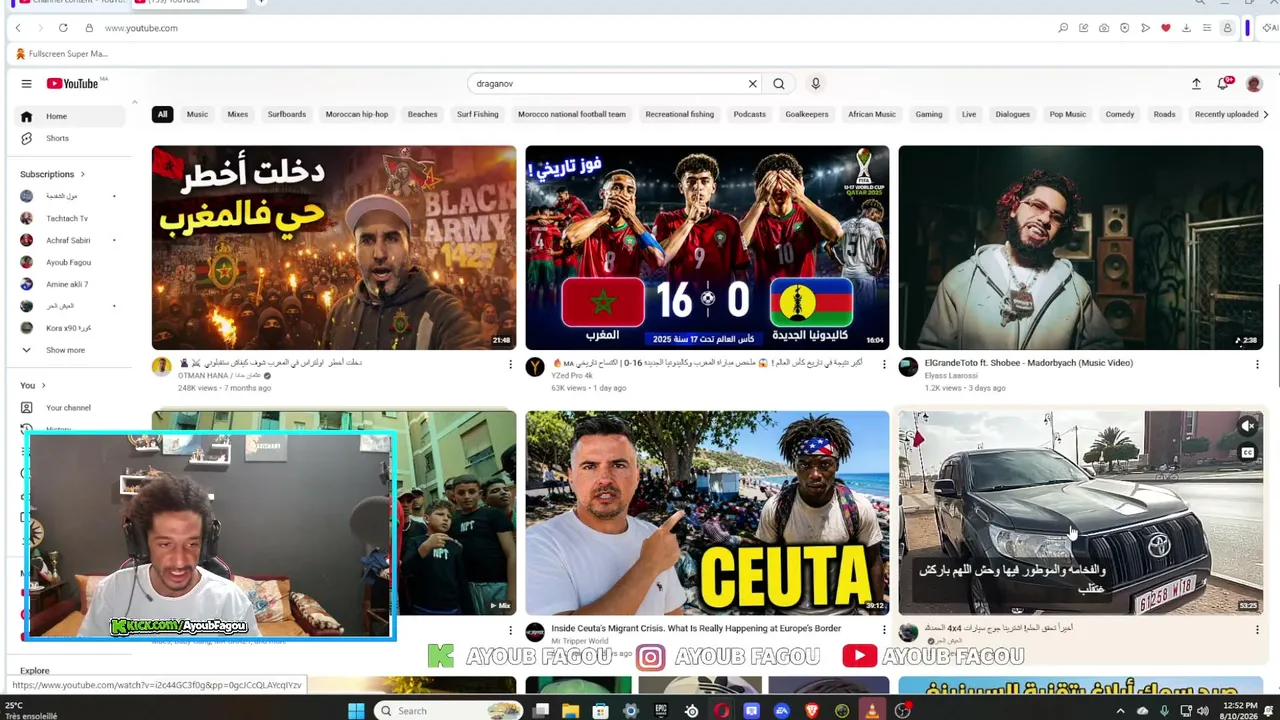Open more options for the 4x4 car video
Image resolution: width=1280 pixels, height=720 pixels.
click(1257, 630)
